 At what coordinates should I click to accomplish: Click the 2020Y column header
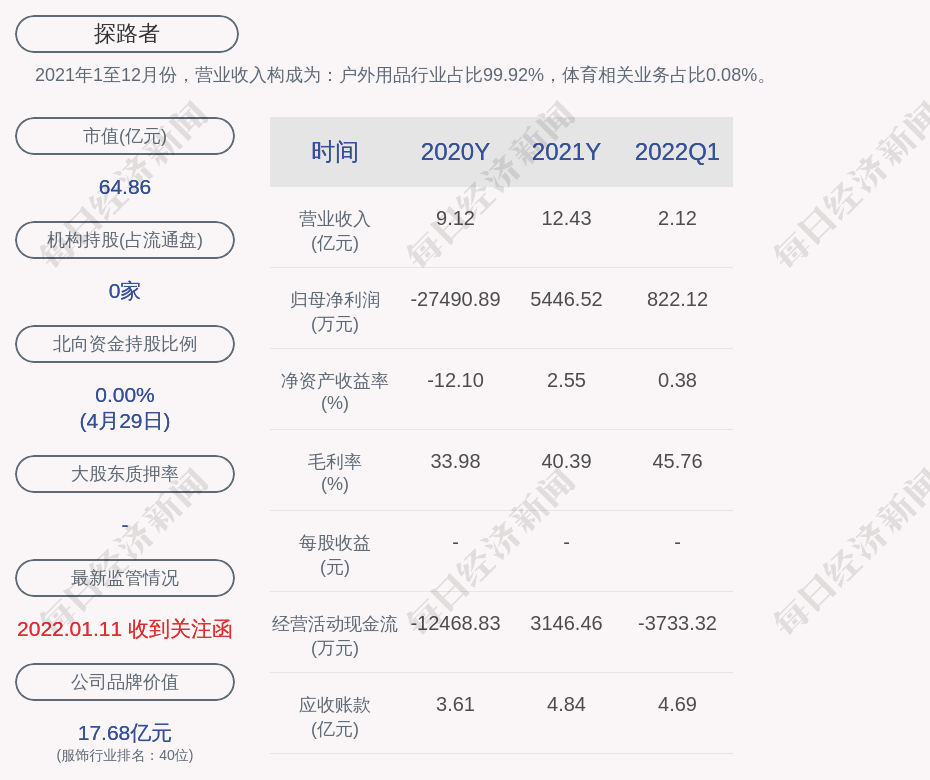coord(455,152)
